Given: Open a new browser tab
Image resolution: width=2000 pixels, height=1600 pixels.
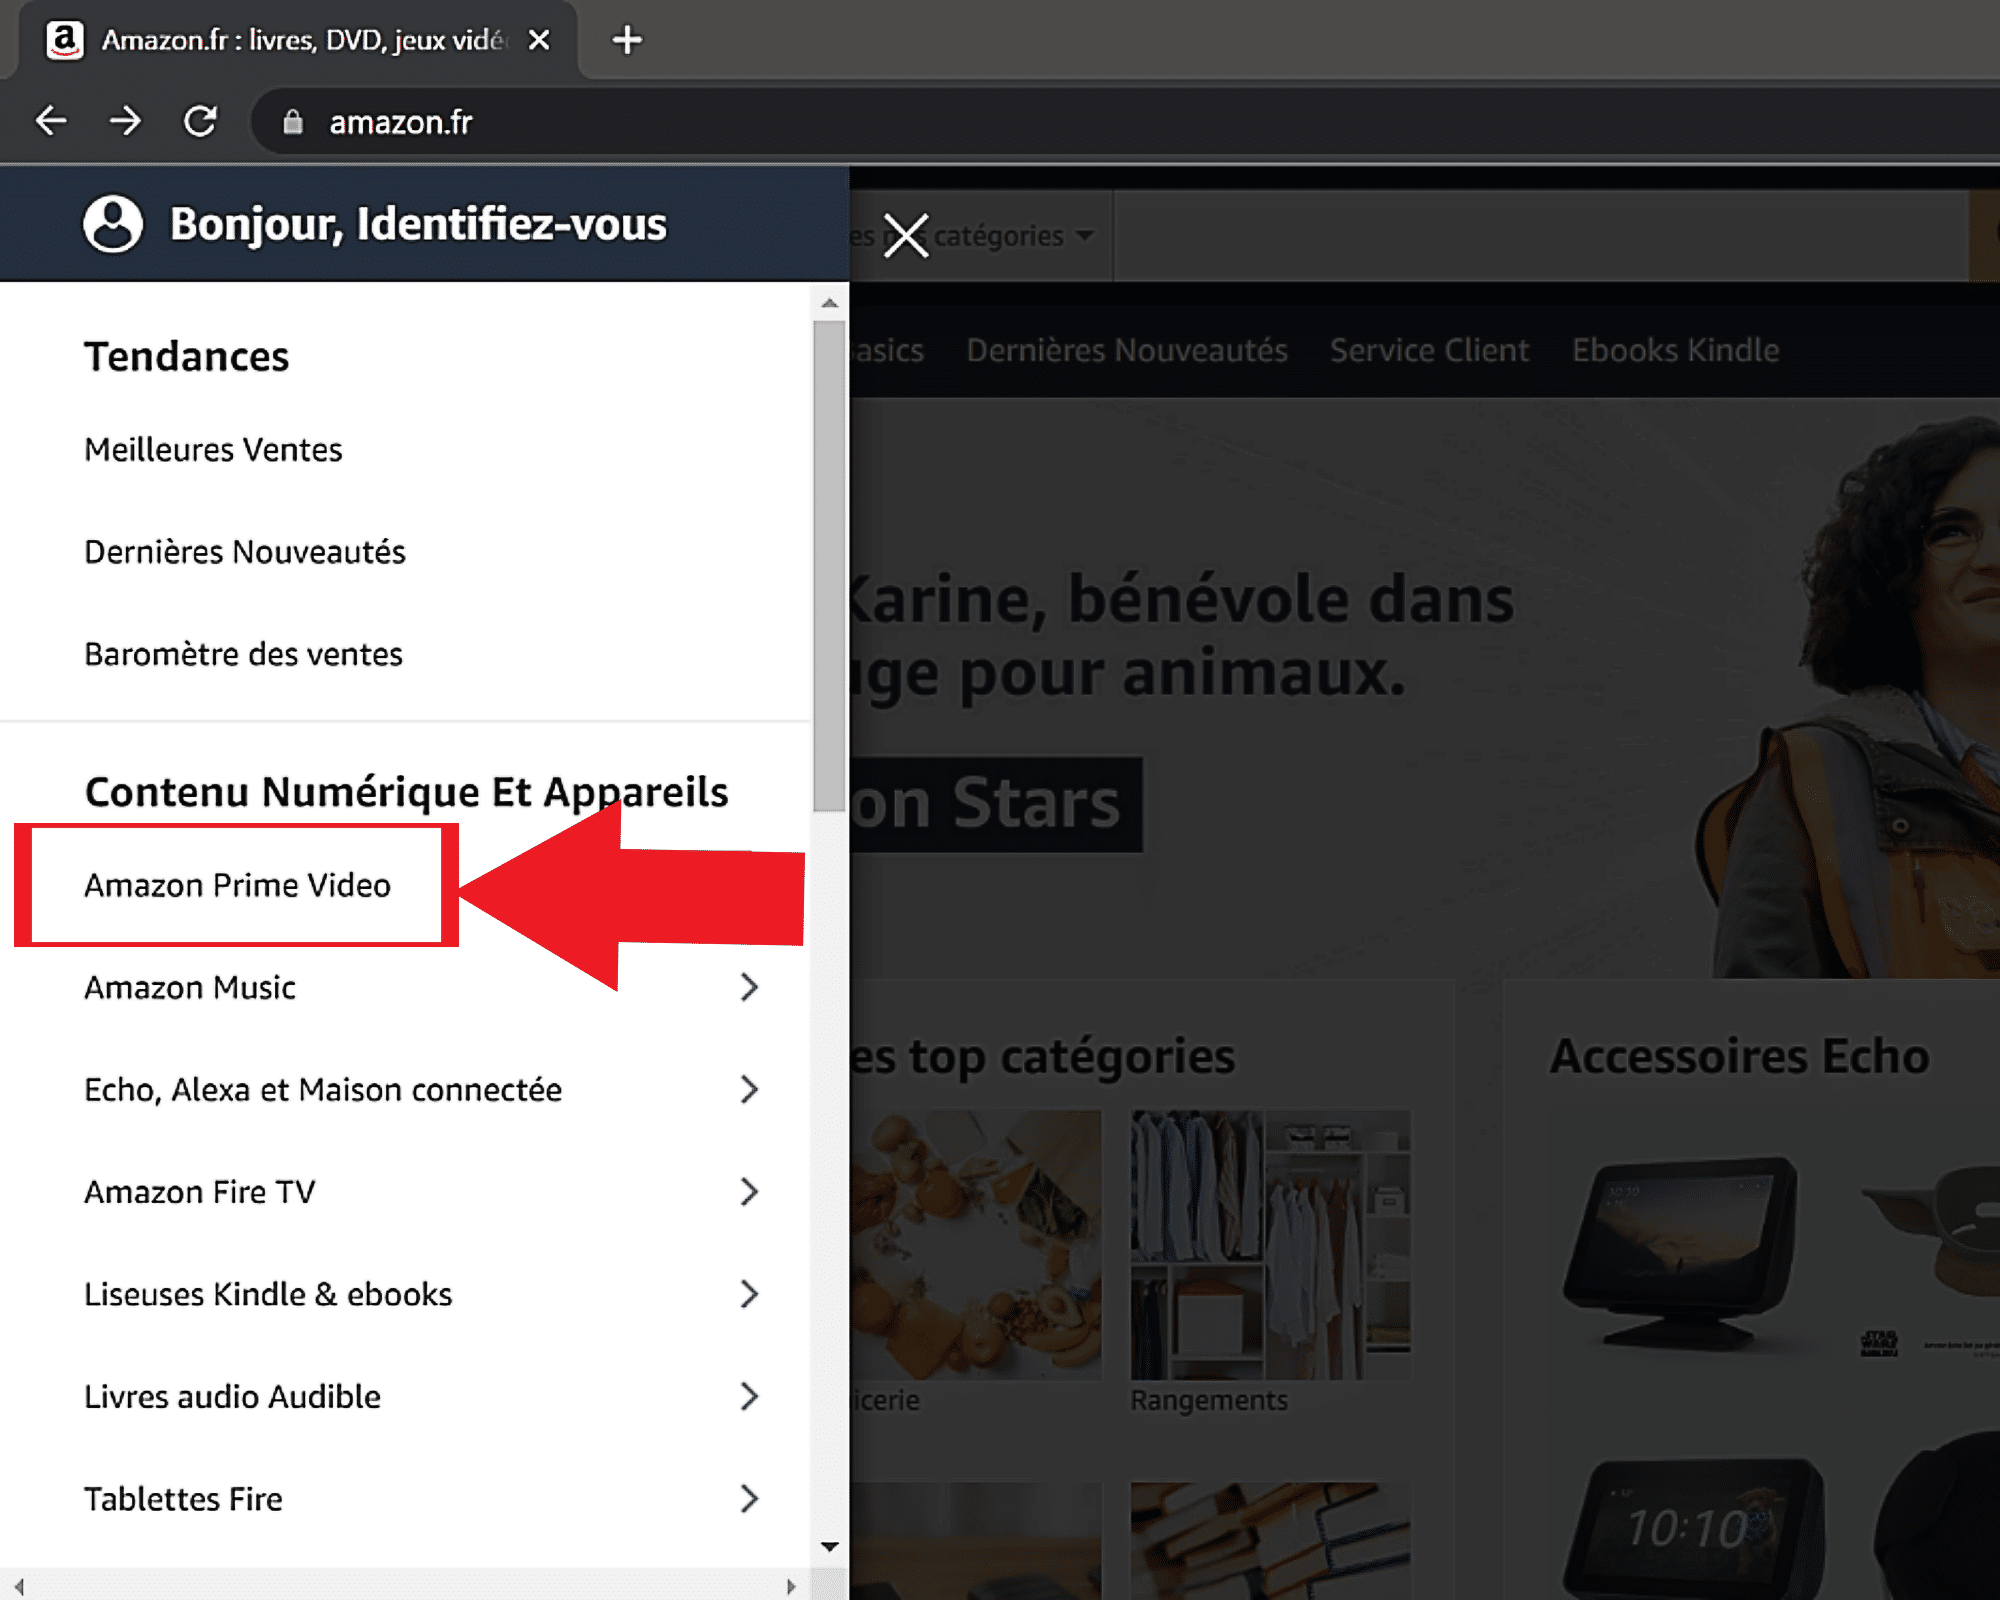Looking at the screenshot, I should pyautogui.click(x=627, y=40).
